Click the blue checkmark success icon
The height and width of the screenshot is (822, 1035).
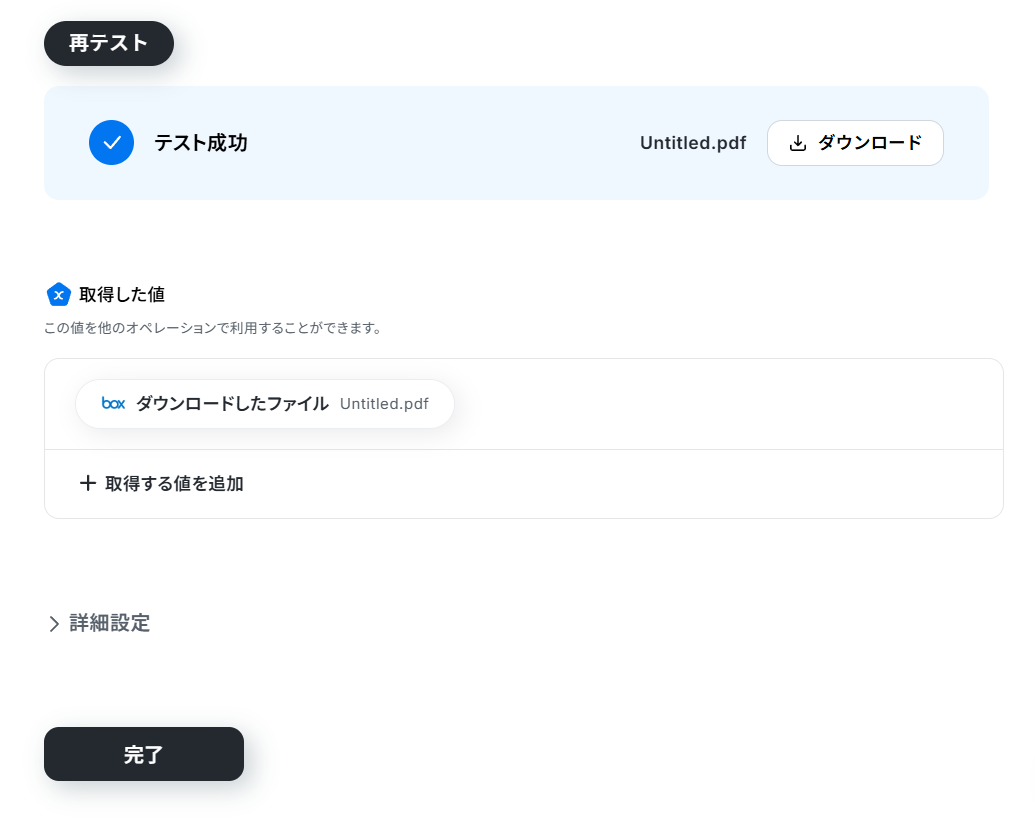[x=112, y=143]
